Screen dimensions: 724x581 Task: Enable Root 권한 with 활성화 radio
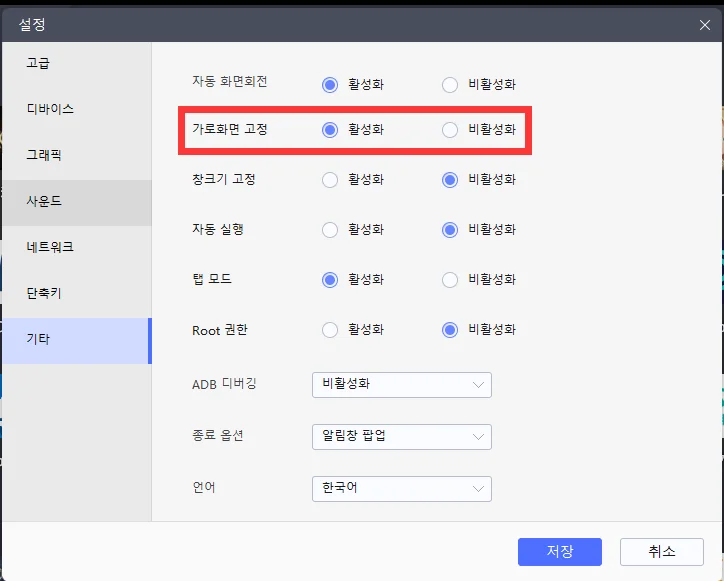(x=330, y=330)
